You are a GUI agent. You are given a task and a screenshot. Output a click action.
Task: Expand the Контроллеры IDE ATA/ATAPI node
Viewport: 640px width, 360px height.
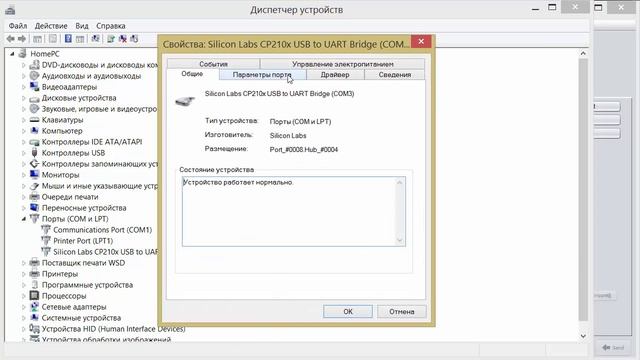click(24, 142)
